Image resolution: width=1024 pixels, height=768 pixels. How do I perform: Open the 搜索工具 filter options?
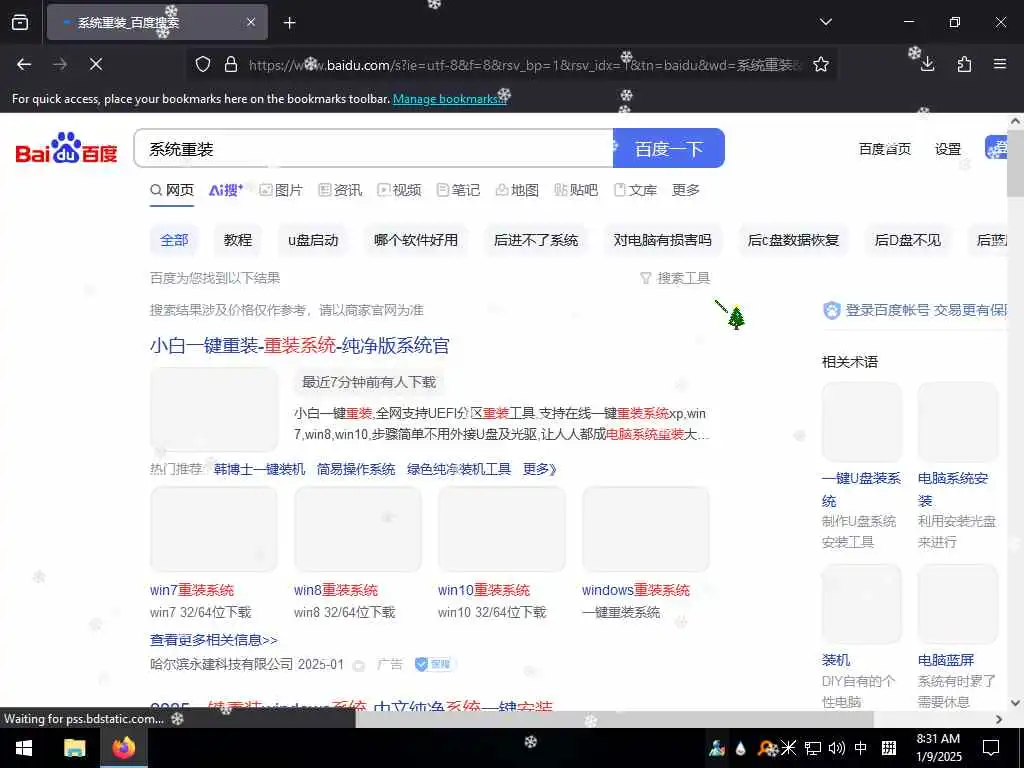point(675,278)
